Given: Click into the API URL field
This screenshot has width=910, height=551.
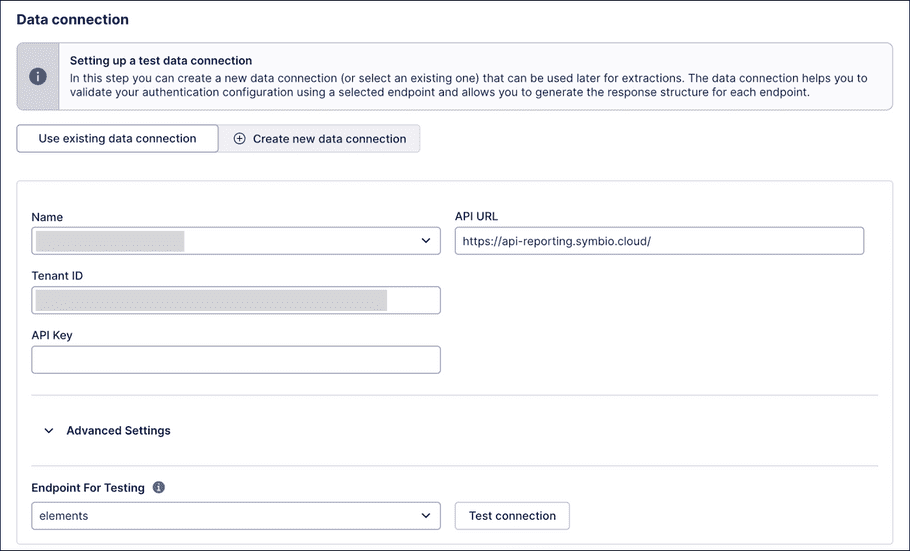Looking at the screenshot, I should pyautogui.click(x=659, y=241).
